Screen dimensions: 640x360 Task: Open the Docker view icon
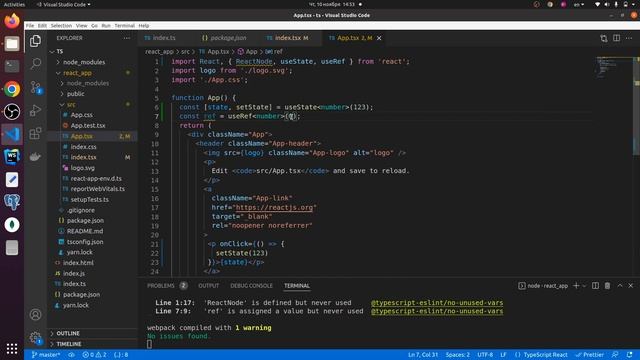pyautogui.click(x=36, y=156)
